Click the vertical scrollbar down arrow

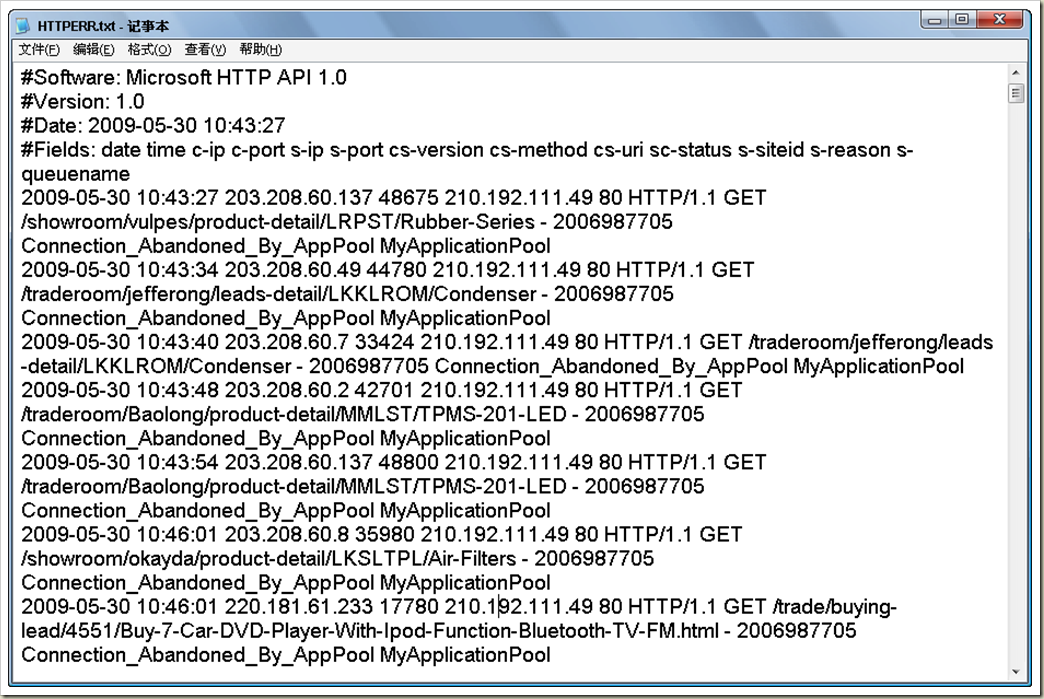[x=1016, y=672]
